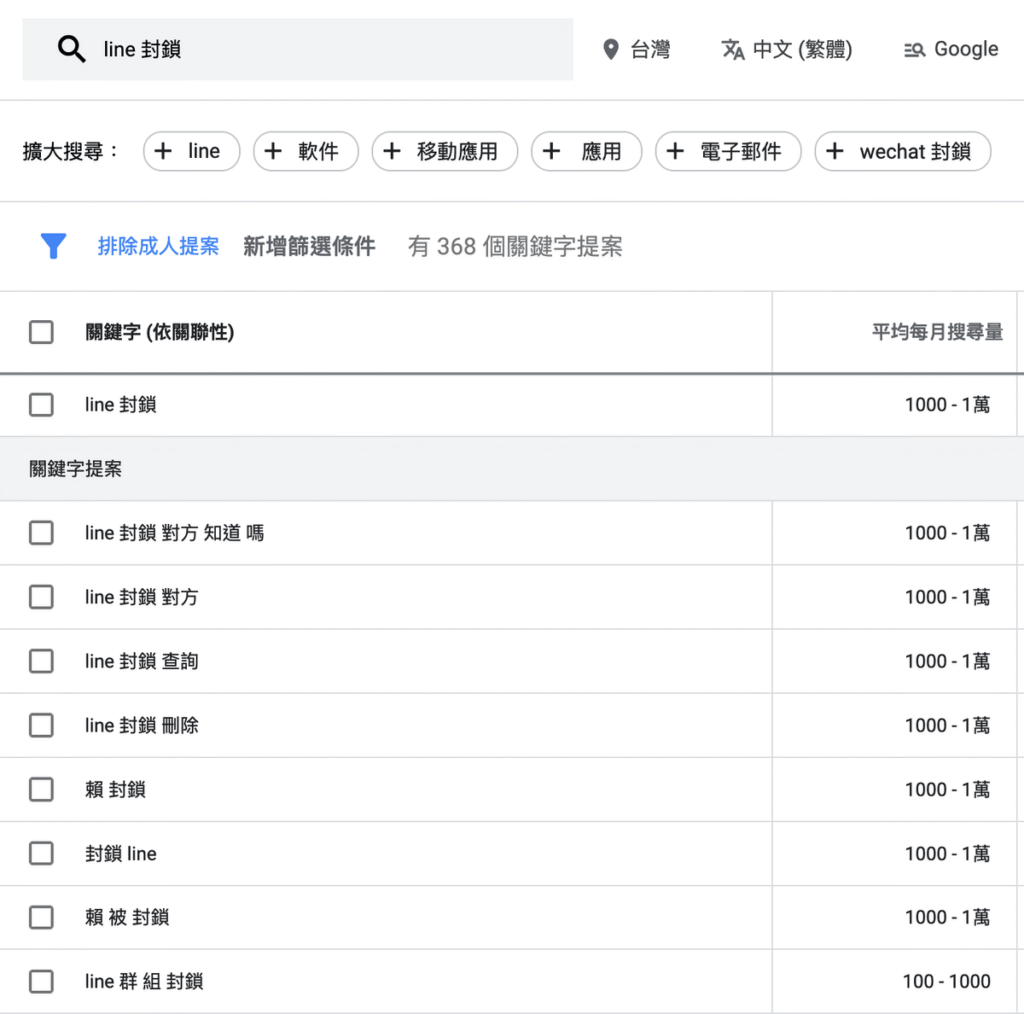This screenshot has width=1024, height=1014.
Task: Click the 排除成人提案 filter link
Action: pos(158,246)
